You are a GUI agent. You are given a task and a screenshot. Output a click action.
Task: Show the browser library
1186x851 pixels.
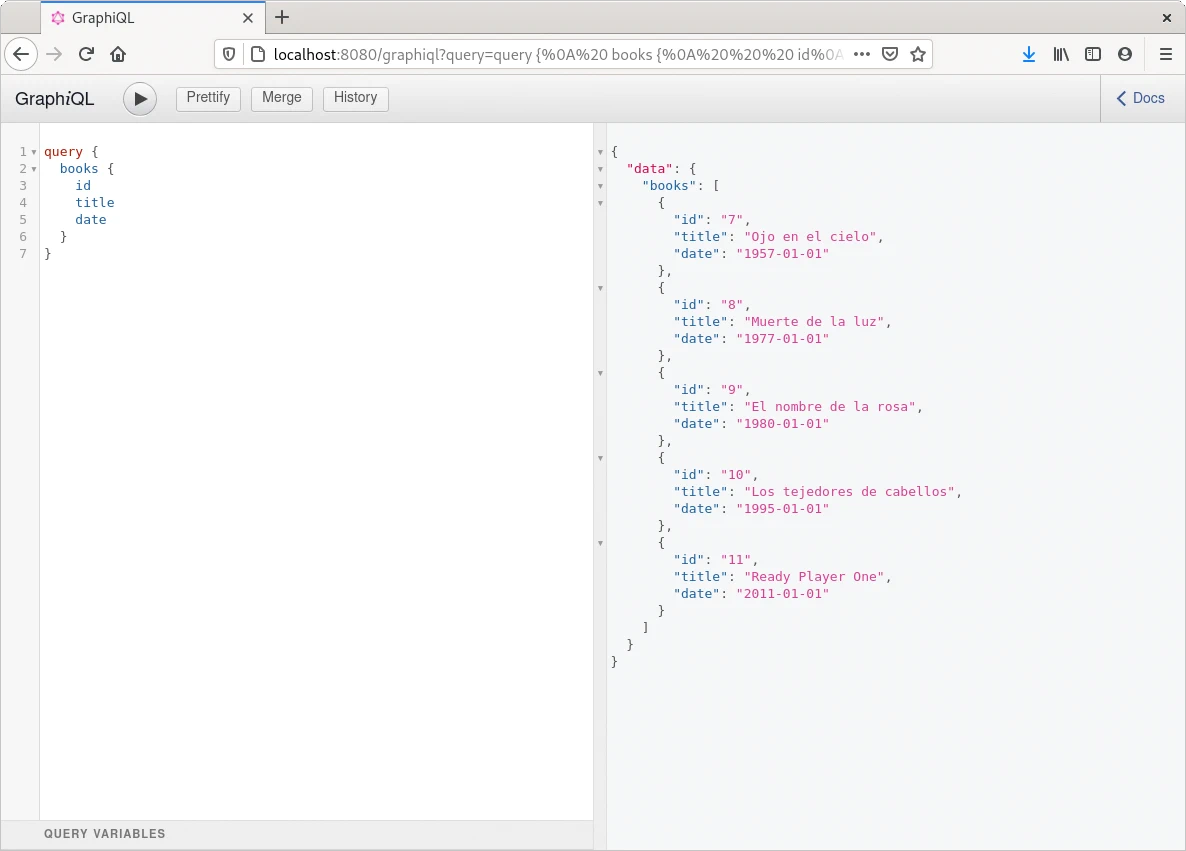pos(1061,54)
